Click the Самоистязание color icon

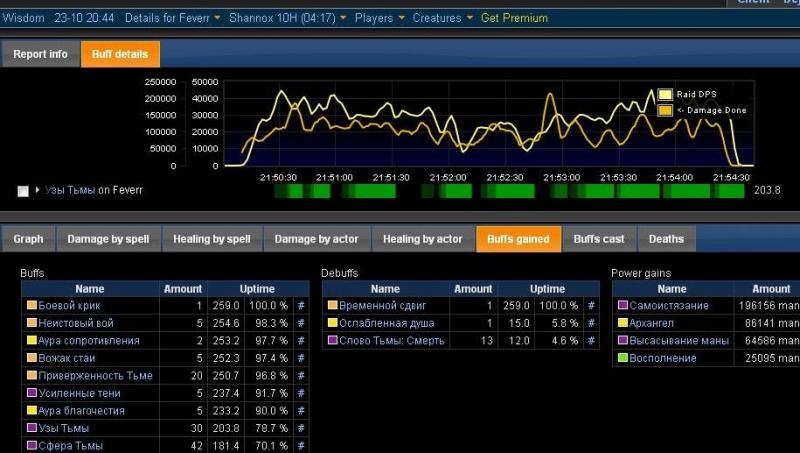click(623, 305)
